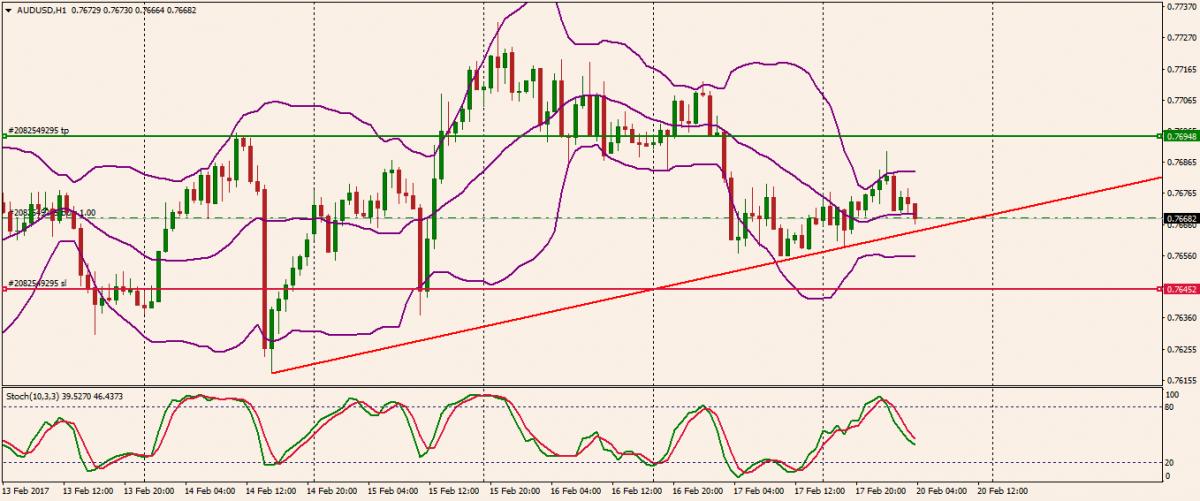Viewport: 1200px width, 501px height.
Task: Click the 16 Feb 04:00 time label
Action: (x=575, y=493)
